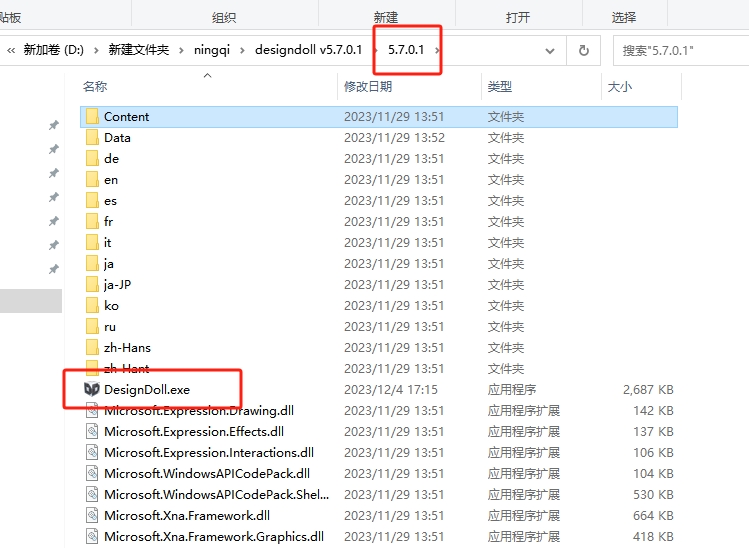Select the zh-Hans folder name
Screen dimensions: 749x548
pyautogui.click(x=127, y=348)
